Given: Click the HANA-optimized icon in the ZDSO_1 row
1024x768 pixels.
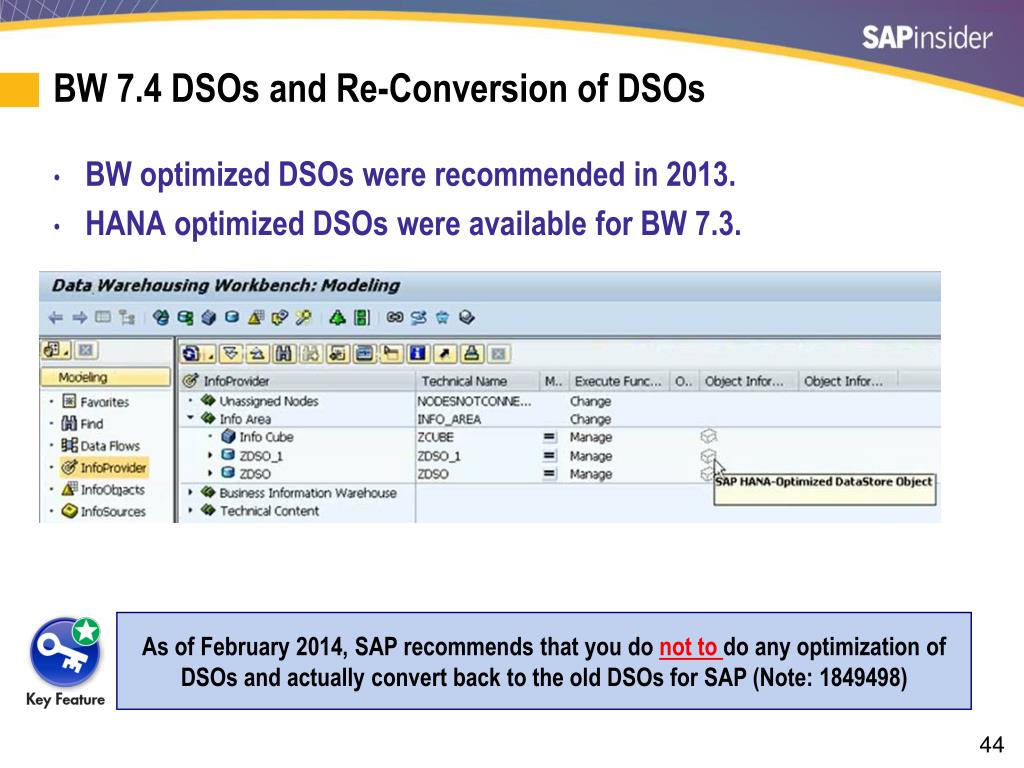Looking at the screenshot, I should point(709,455).
